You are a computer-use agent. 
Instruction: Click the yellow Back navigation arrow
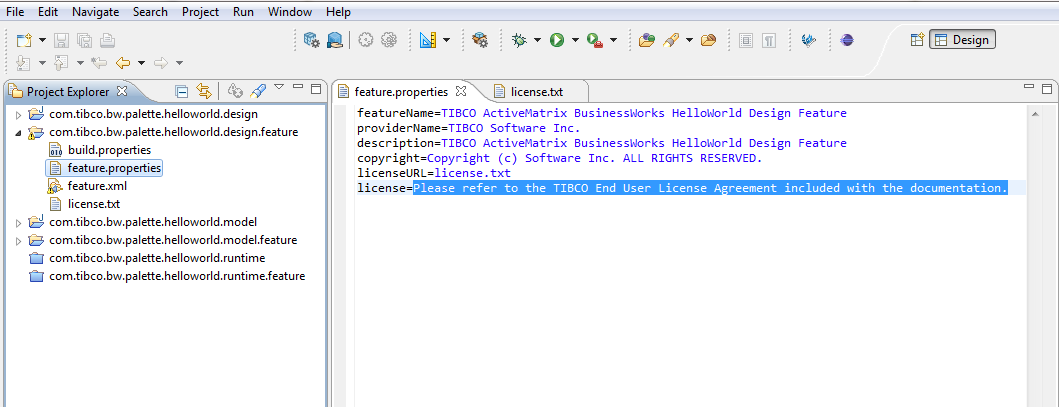(122, 63)
